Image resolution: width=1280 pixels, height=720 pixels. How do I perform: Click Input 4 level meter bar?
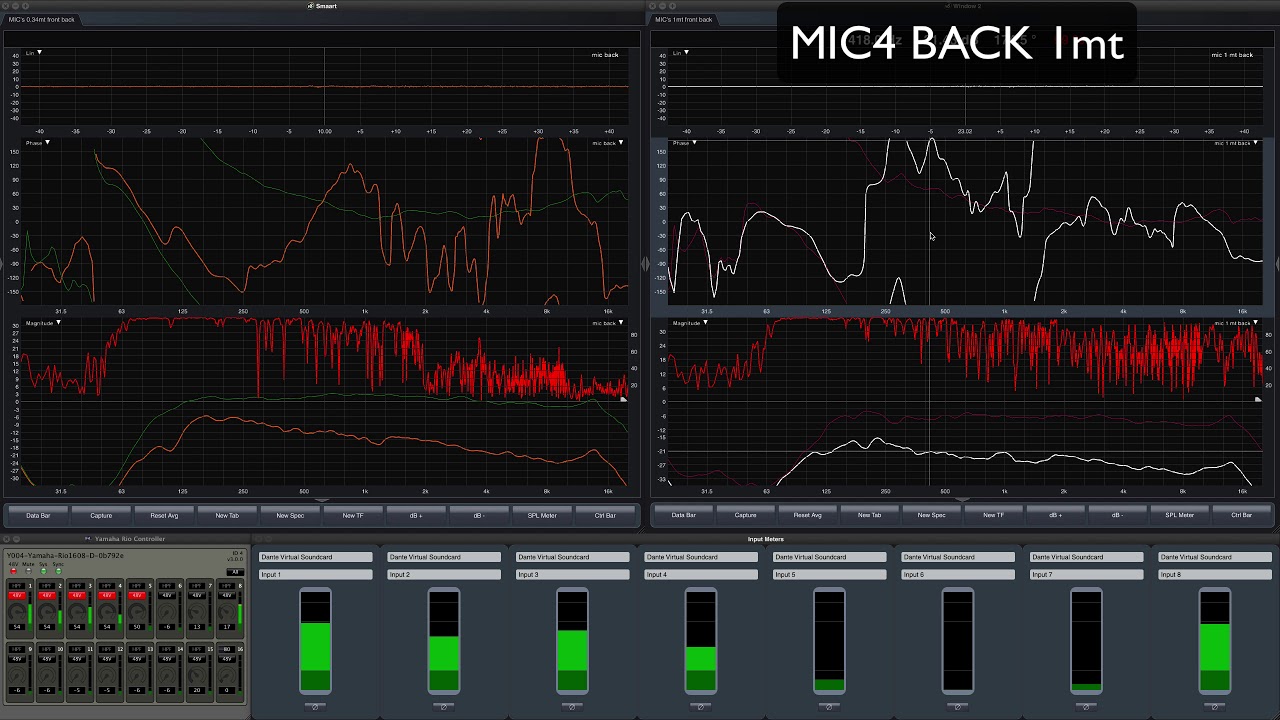(x=700, y=641)
